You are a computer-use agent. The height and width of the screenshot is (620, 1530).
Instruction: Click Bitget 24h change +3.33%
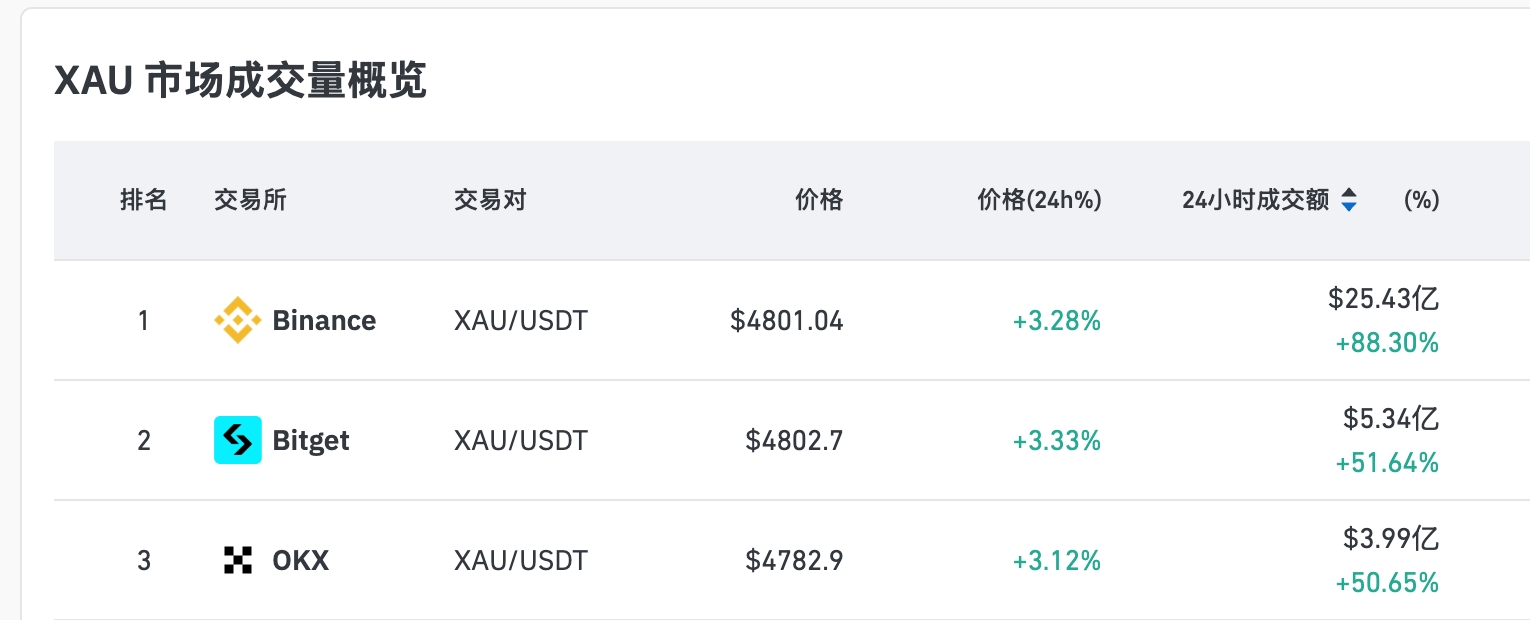[1056, 440]
